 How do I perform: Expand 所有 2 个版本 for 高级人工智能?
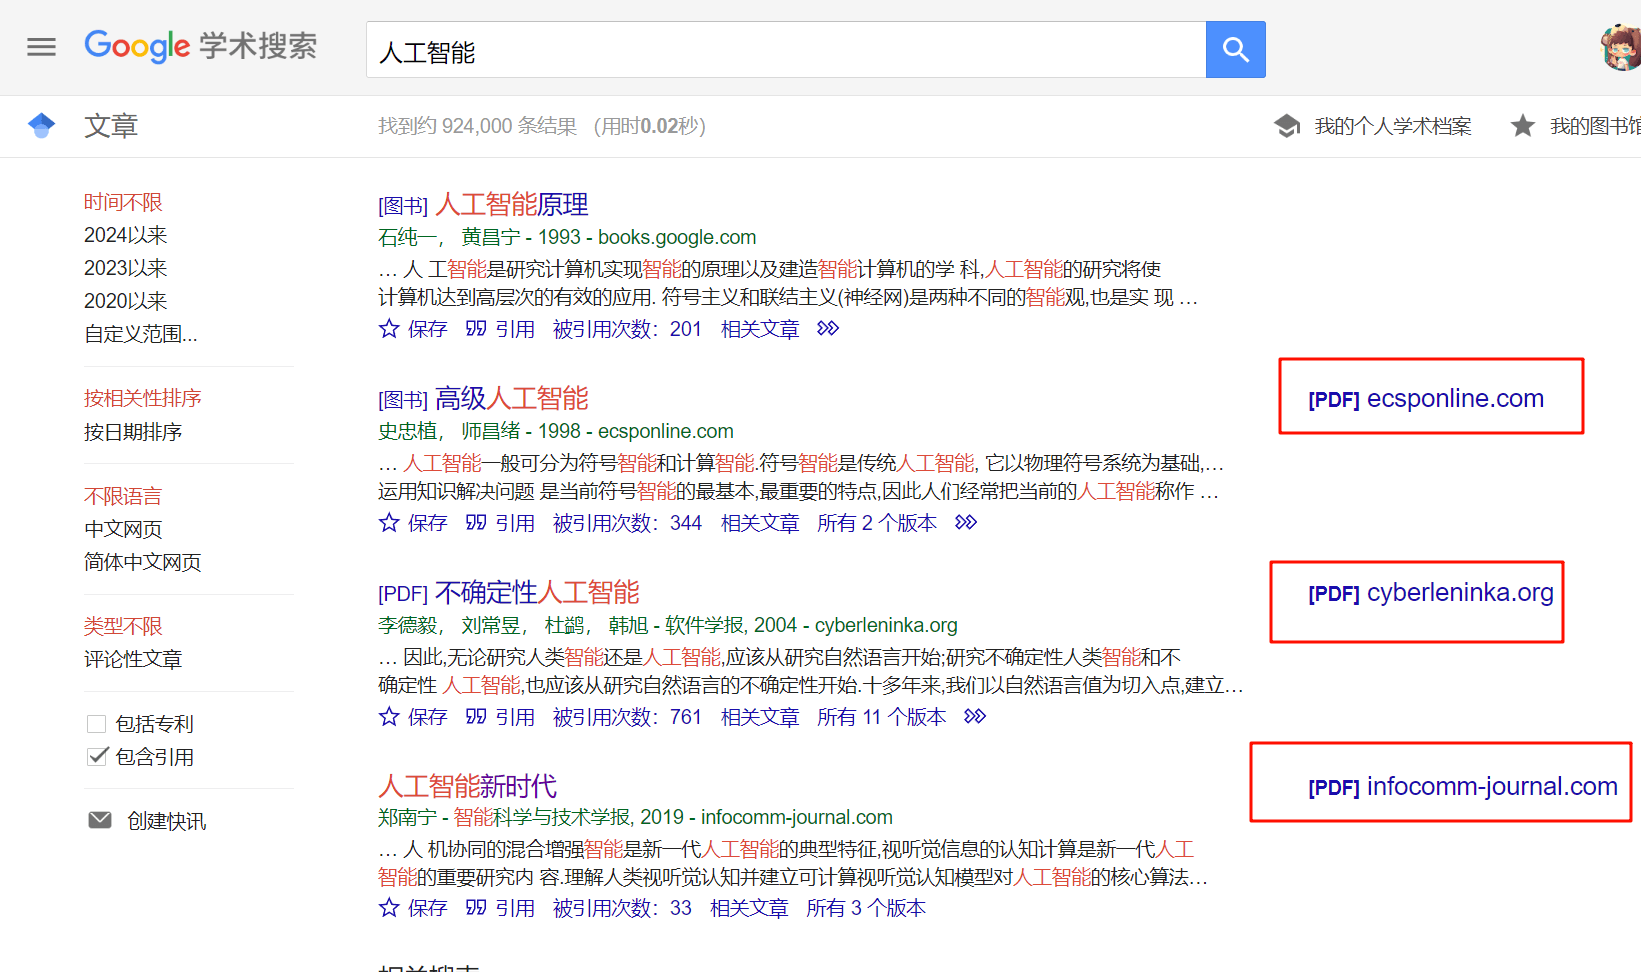pyautogui.click(x=877, y=522)
